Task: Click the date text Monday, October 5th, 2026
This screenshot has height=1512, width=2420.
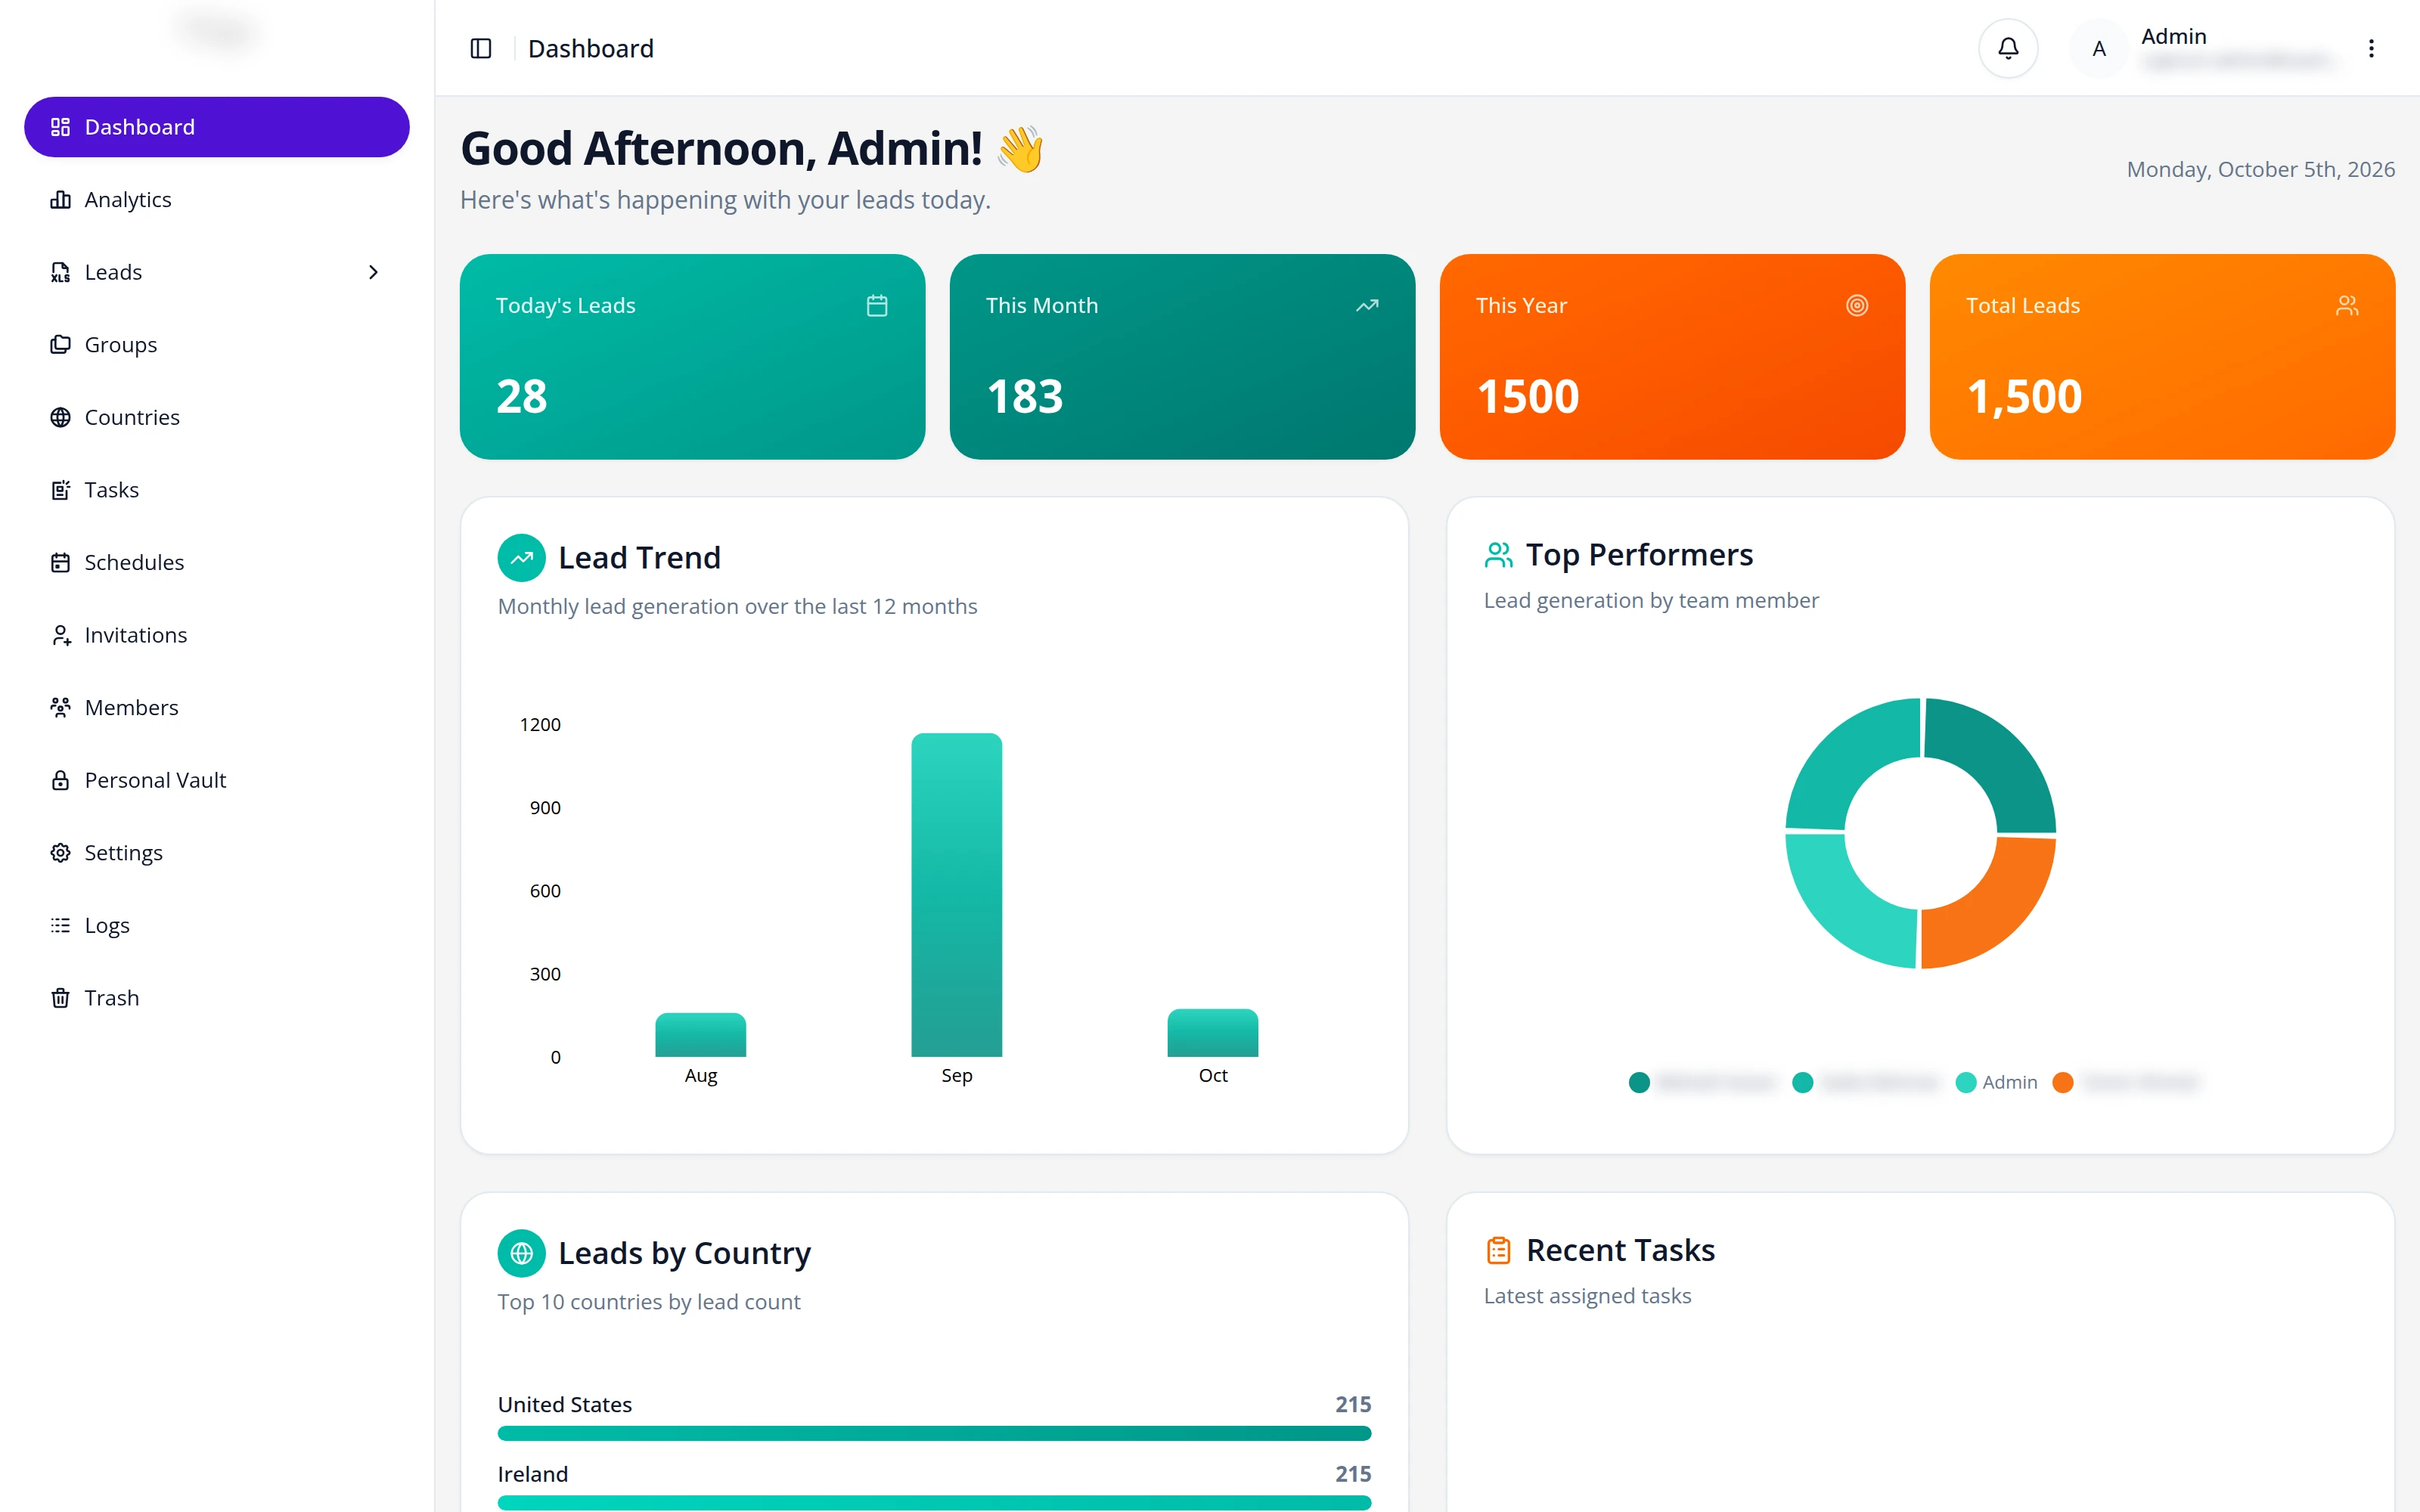Action: point(2260,169)
